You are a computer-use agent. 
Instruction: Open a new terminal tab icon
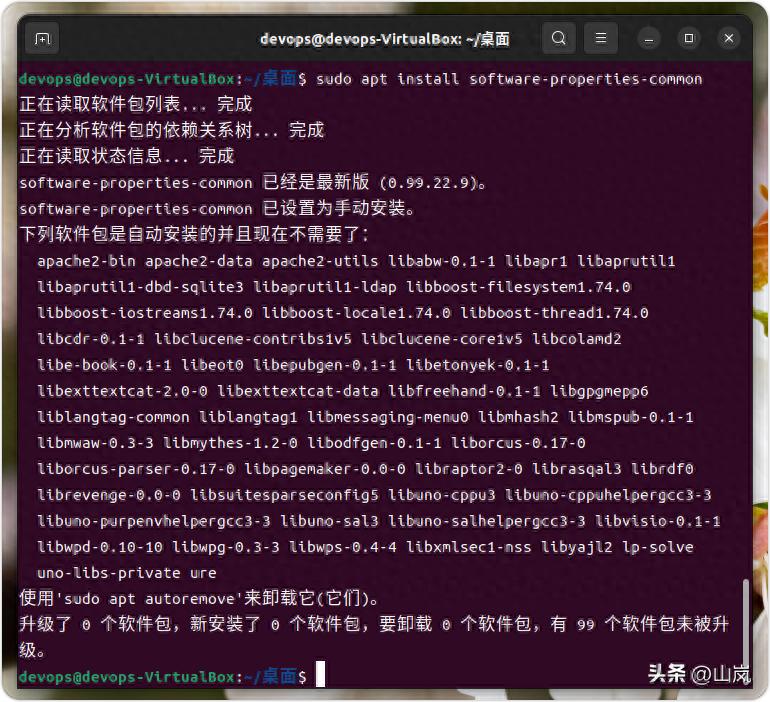click(x=42, y=38)
